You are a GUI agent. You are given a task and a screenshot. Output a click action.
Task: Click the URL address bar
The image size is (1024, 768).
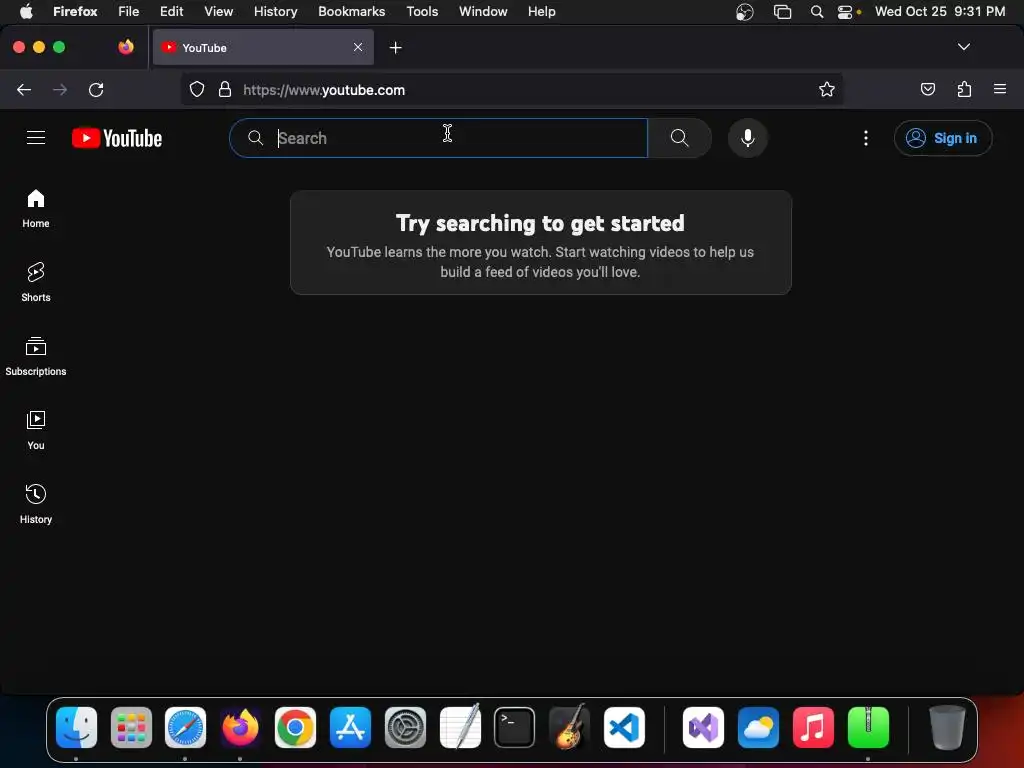512,89
